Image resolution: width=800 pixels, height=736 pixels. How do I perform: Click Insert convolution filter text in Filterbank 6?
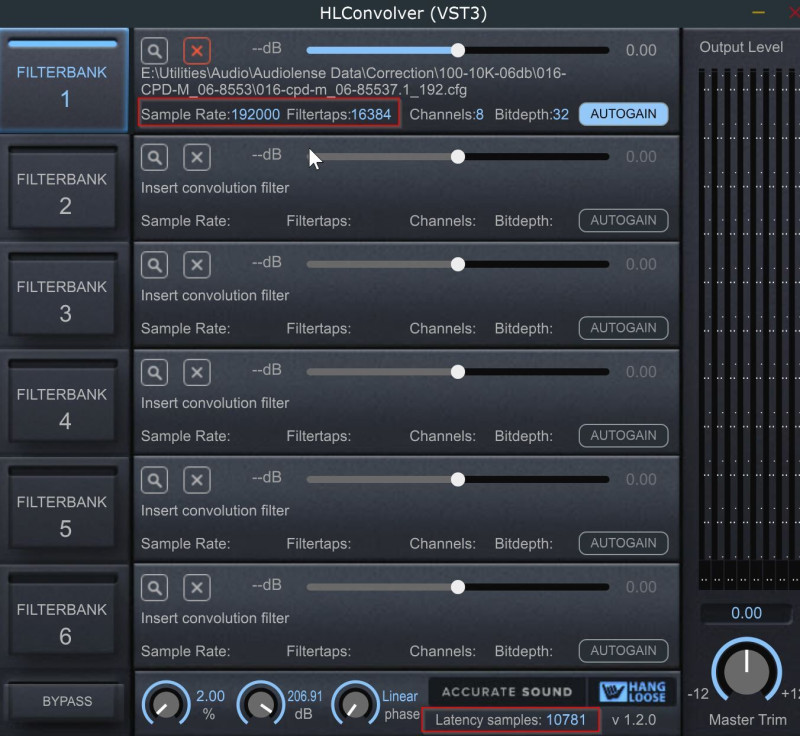215,619
